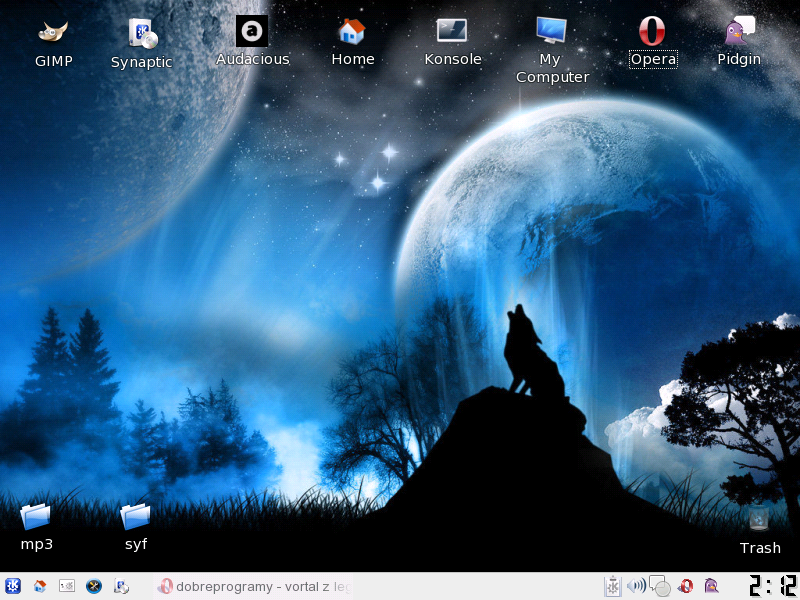
Task: Click the chat bubble tray icon
Action: click(x=660, y=586)
